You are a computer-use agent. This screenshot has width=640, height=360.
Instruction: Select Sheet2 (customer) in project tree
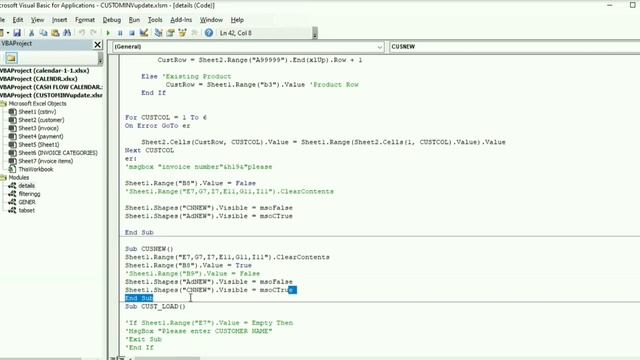(41, 120)
